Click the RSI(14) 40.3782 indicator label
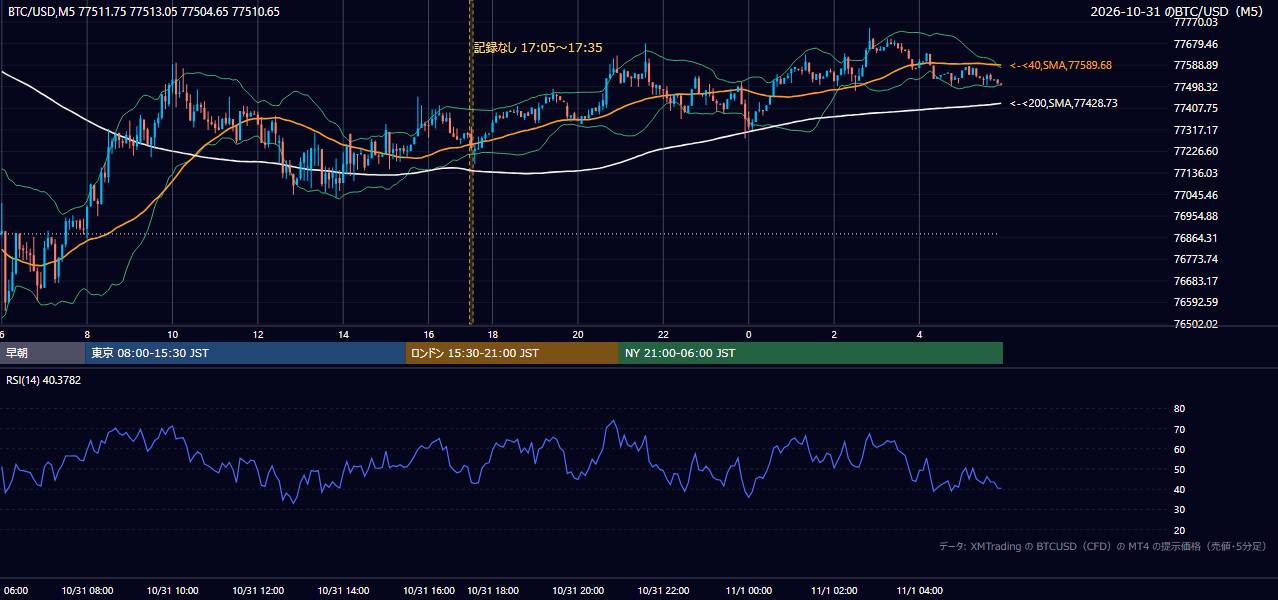The width and height of the screenshot is (1278, 600). coord(45,380)
